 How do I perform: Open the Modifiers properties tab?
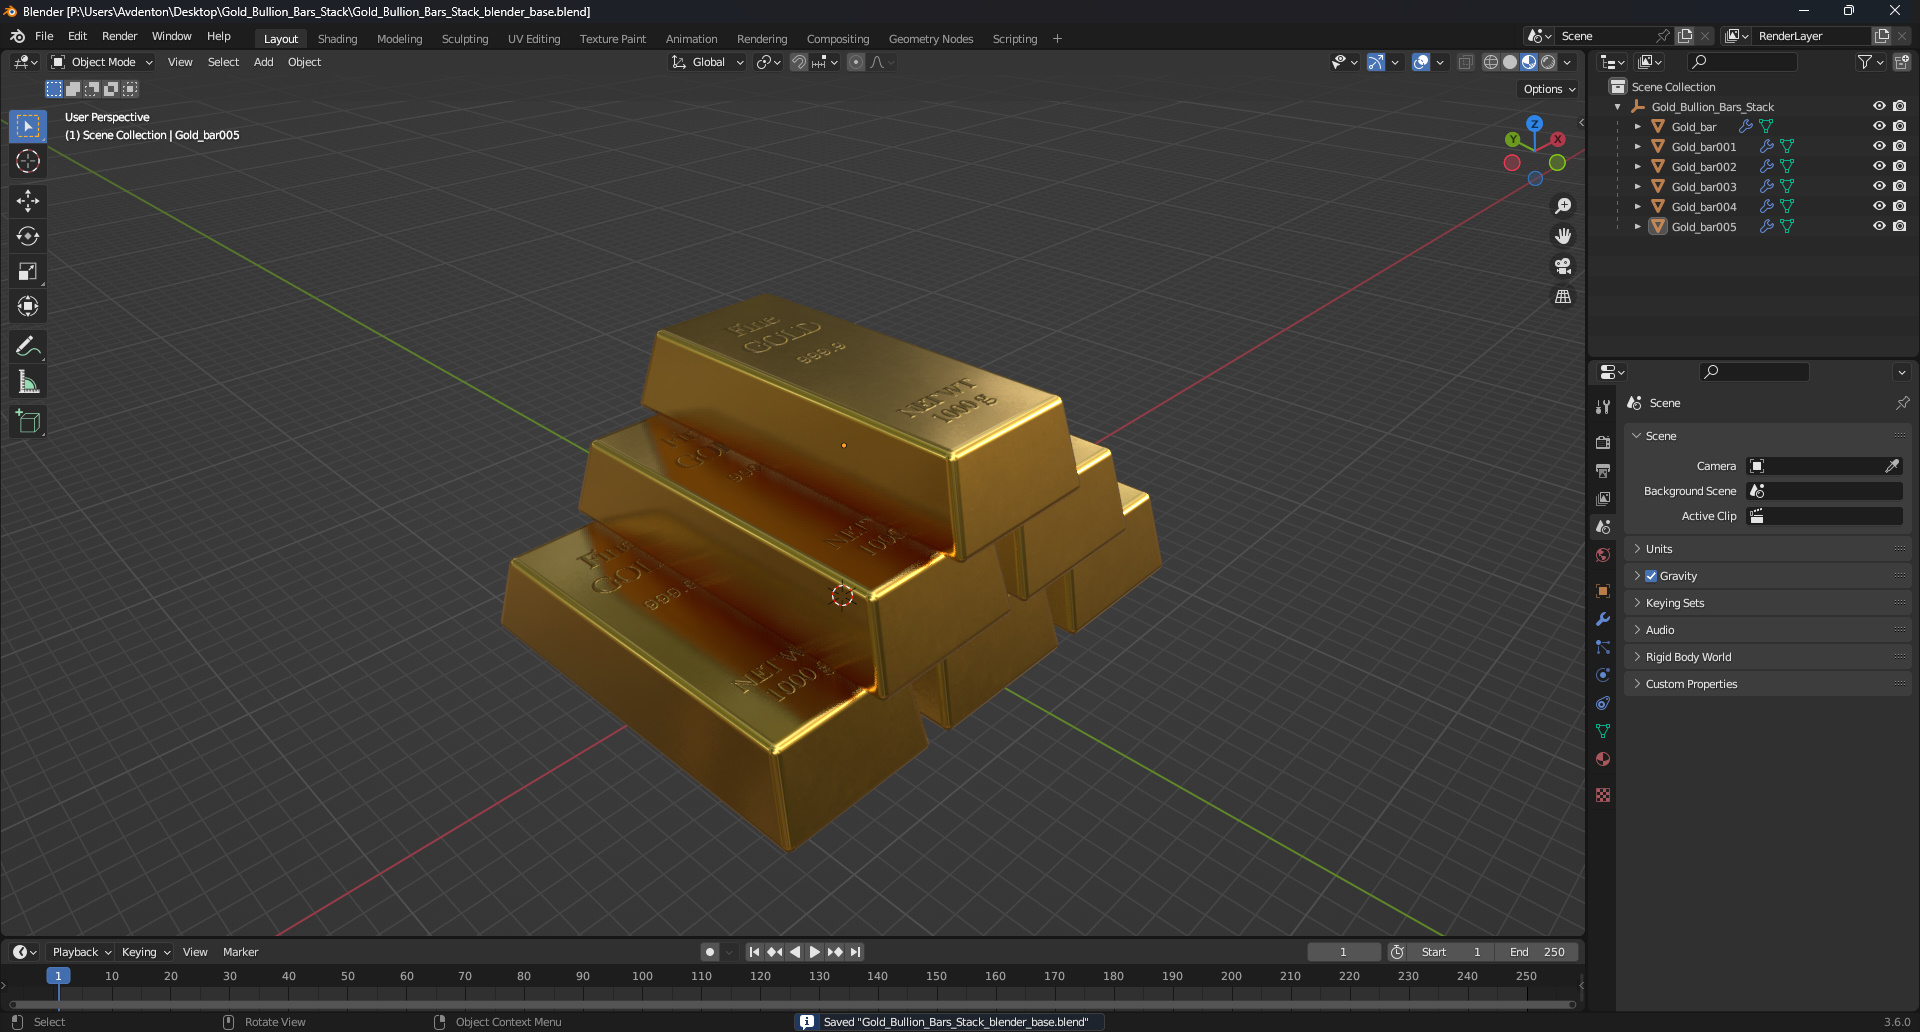coord(1603,619)
